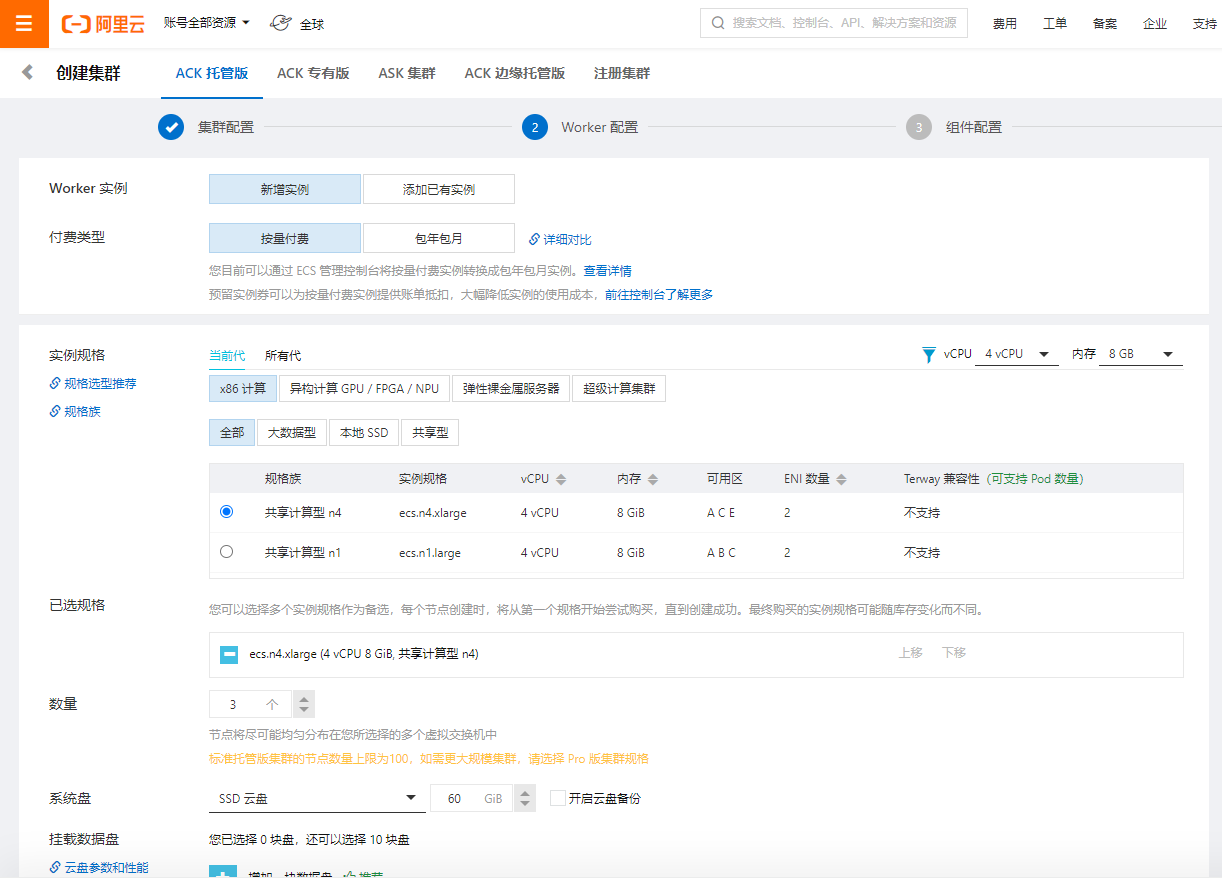Sort the table by the vCPU column
Viewport: 1222px width, 881px height.
pyautogui.click(x=561, y=479)
